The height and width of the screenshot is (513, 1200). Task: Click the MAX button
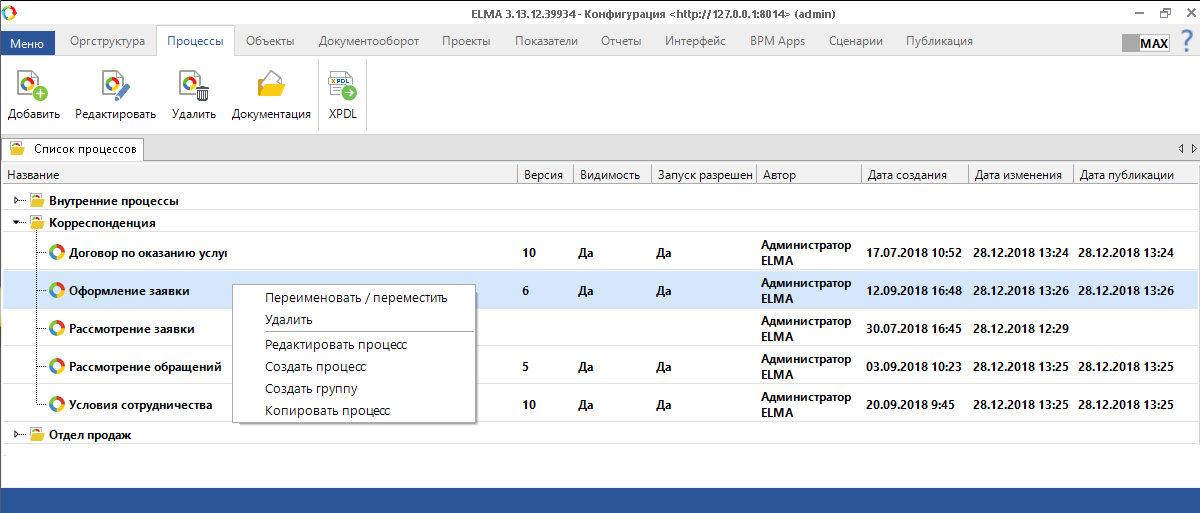[1144, 44]
